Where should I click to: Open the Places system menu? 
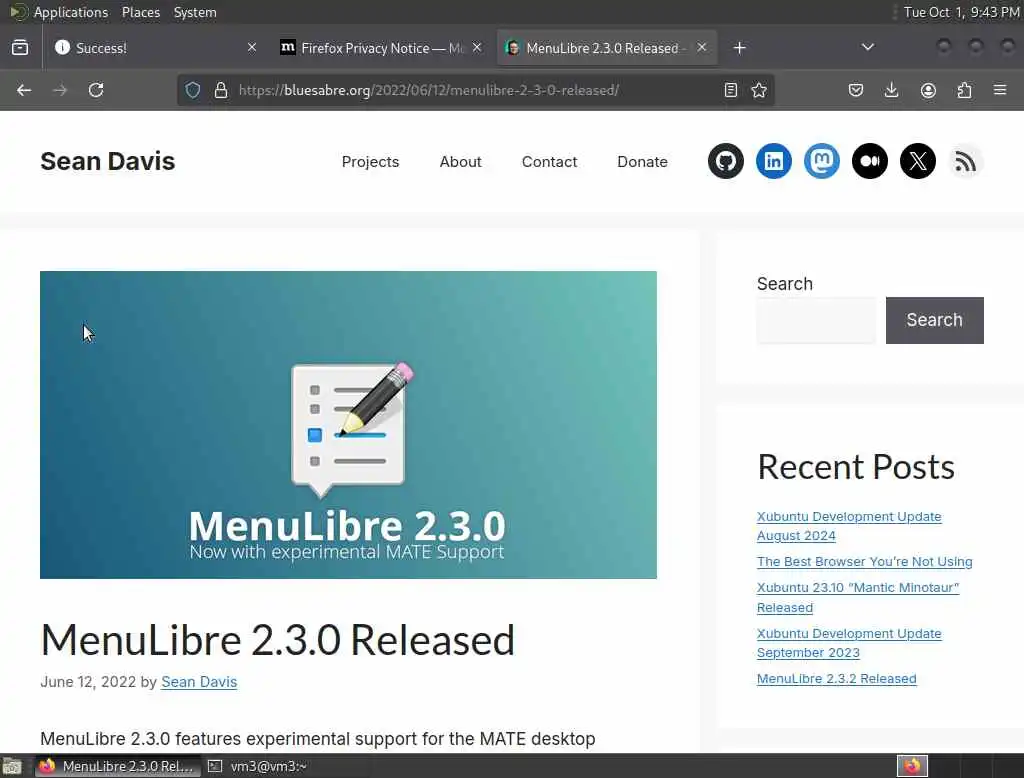click(141, 12)
